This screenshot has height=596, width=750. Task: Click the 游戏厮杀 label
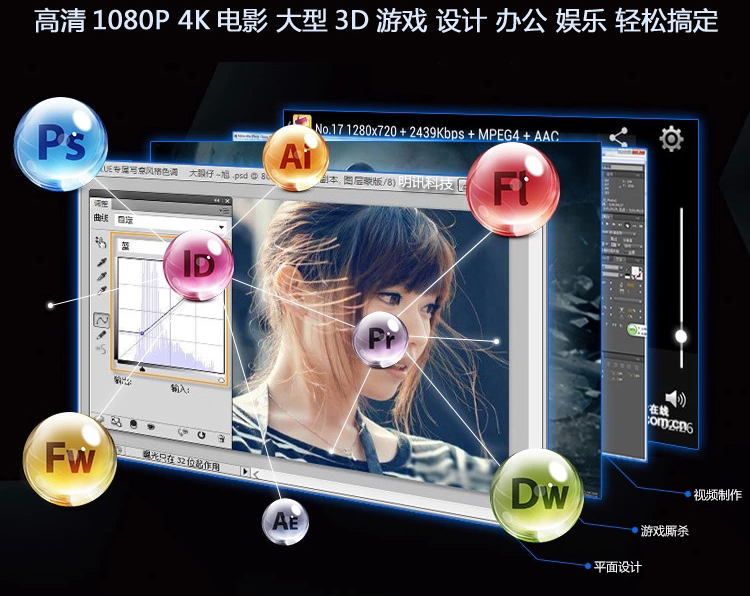[x=664, y=530]
